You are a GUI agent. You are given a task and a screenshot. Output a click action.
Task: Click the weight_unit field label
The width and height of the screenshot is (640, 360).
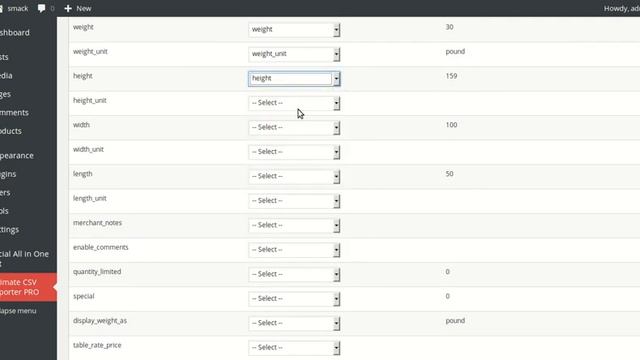click(90, 51)
